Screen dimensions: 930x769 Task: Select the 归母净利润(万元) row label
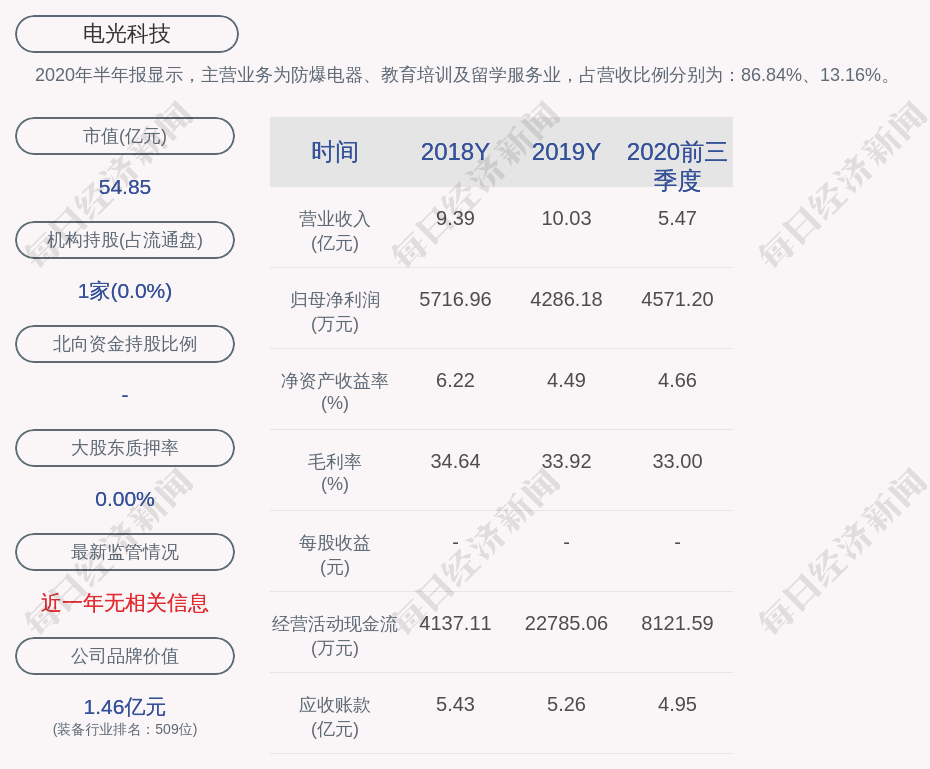(x=335, y=312)
